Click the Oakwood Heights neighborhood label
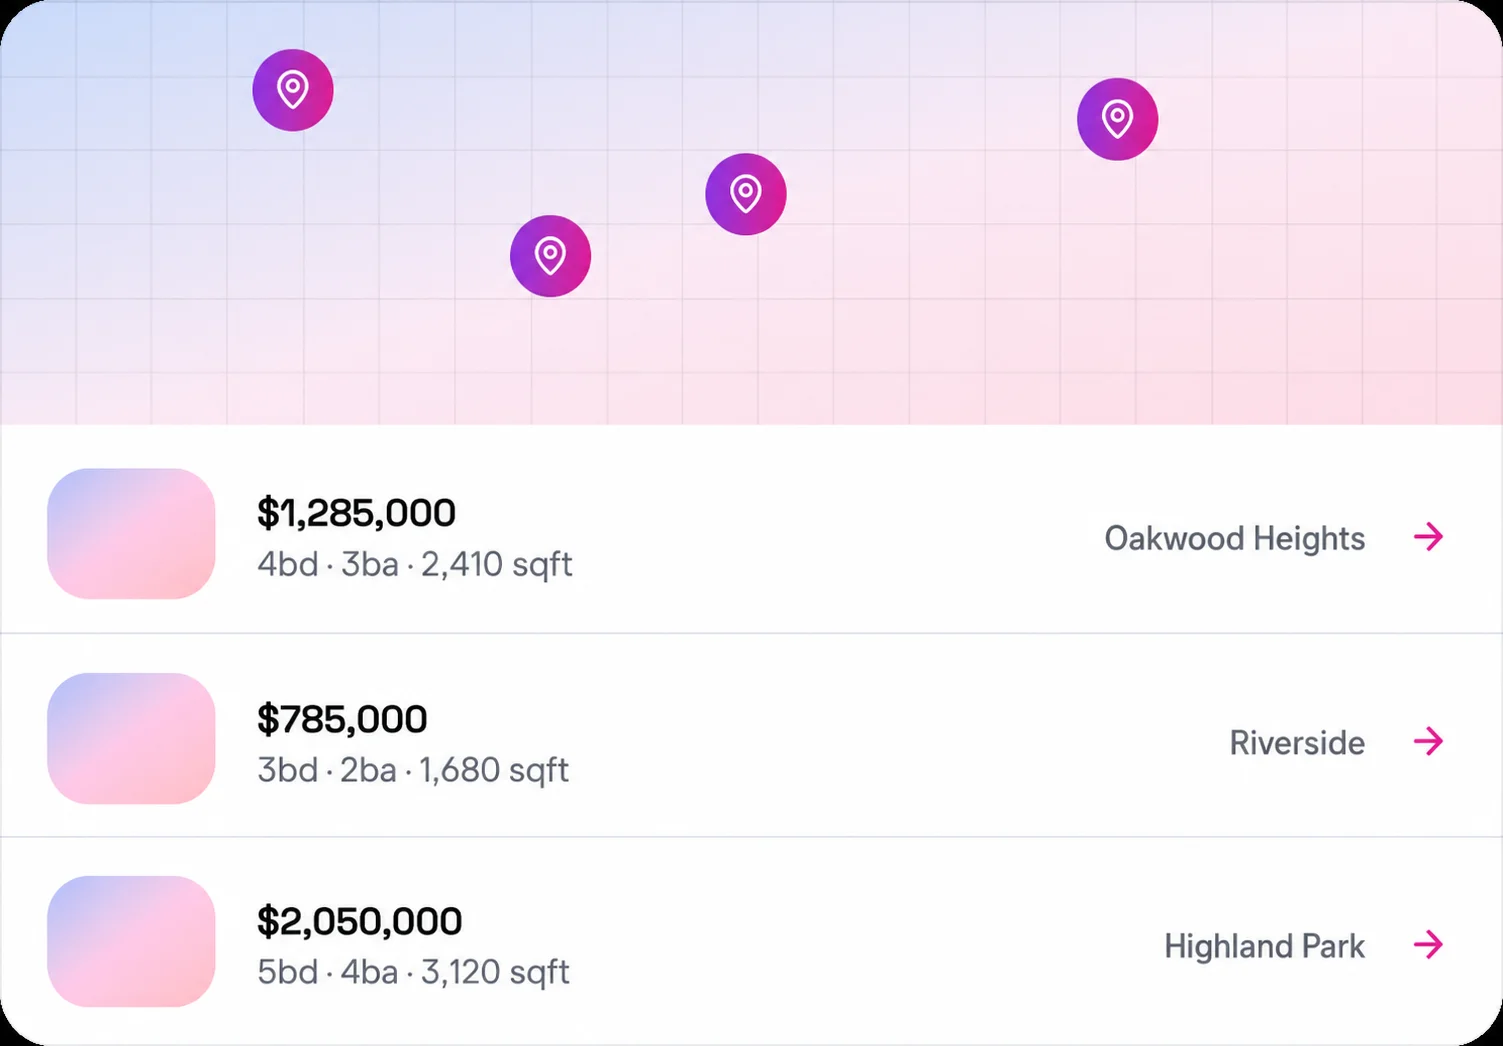Viewport: 1503px width, 1046px height. point(1234,539)
